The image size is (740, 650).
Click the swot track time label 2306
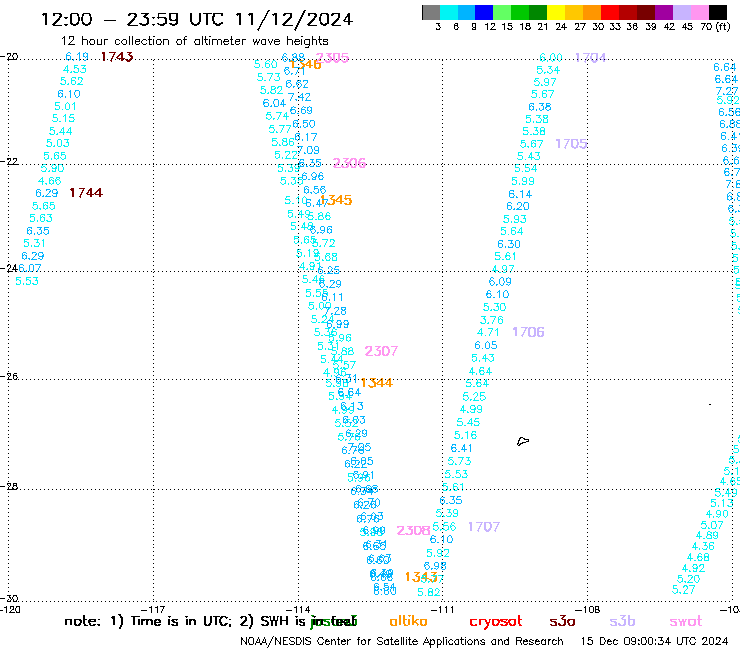[349, 163]
